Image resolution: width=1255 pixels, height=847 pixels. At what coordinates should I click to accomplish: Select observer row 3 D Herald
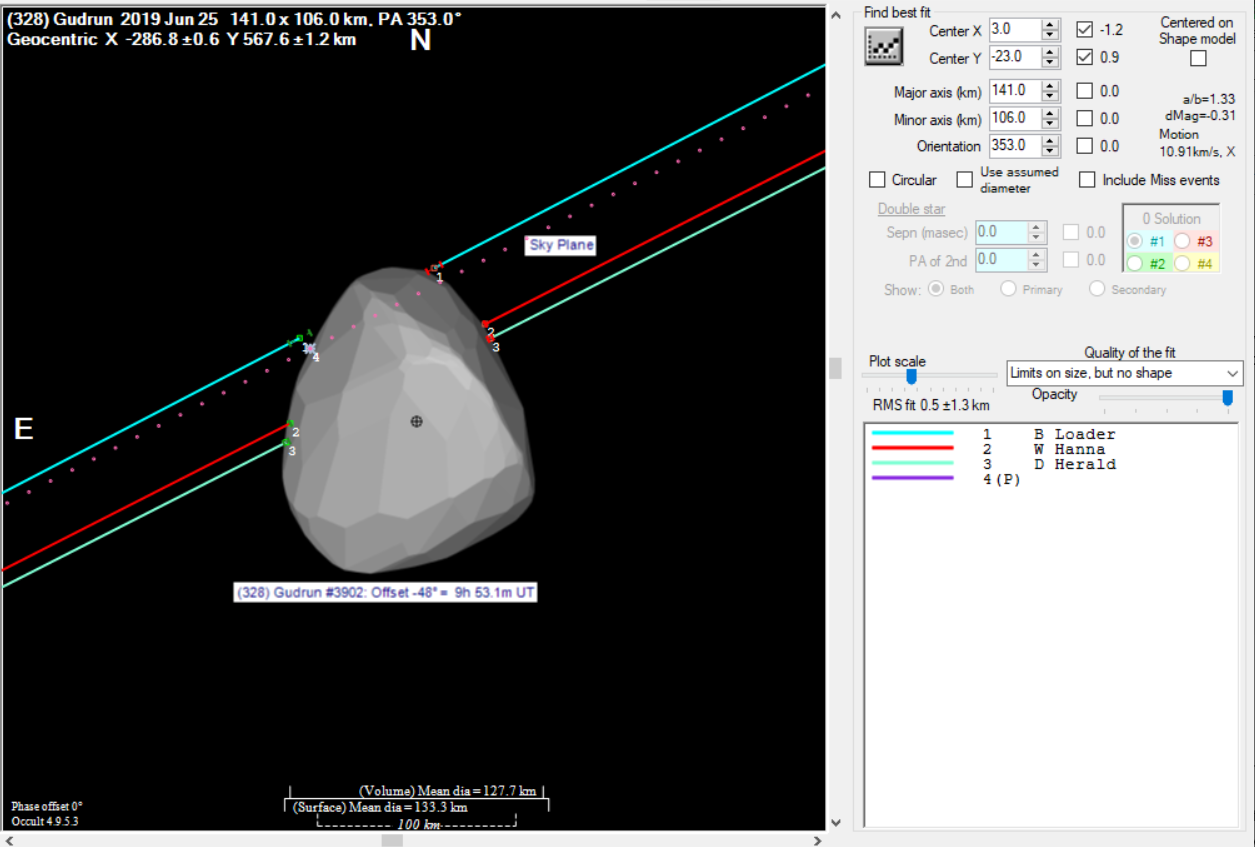993,464
